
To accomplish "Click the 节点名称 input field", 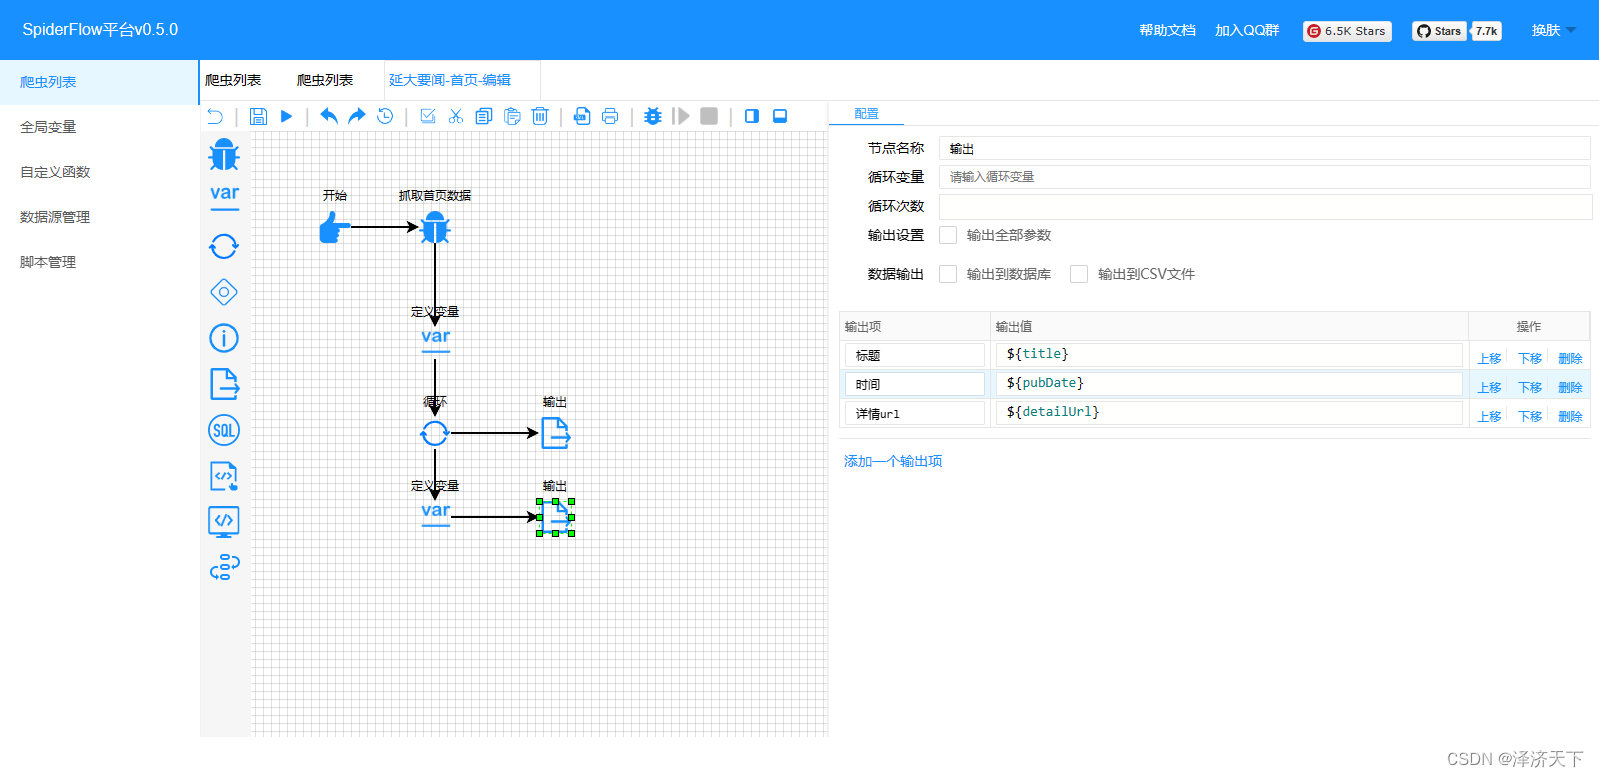I will (1264, 148).
